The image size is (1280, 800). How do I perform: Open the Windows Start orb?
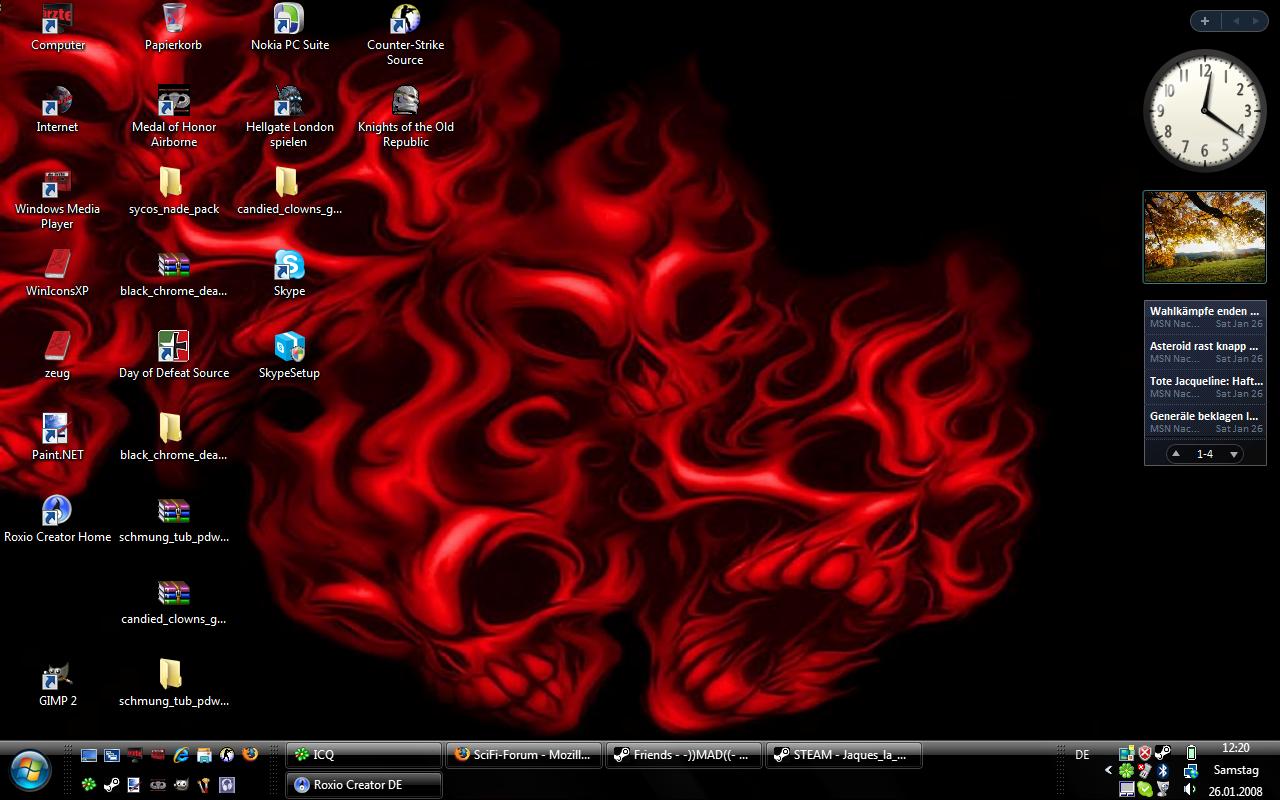30,770
